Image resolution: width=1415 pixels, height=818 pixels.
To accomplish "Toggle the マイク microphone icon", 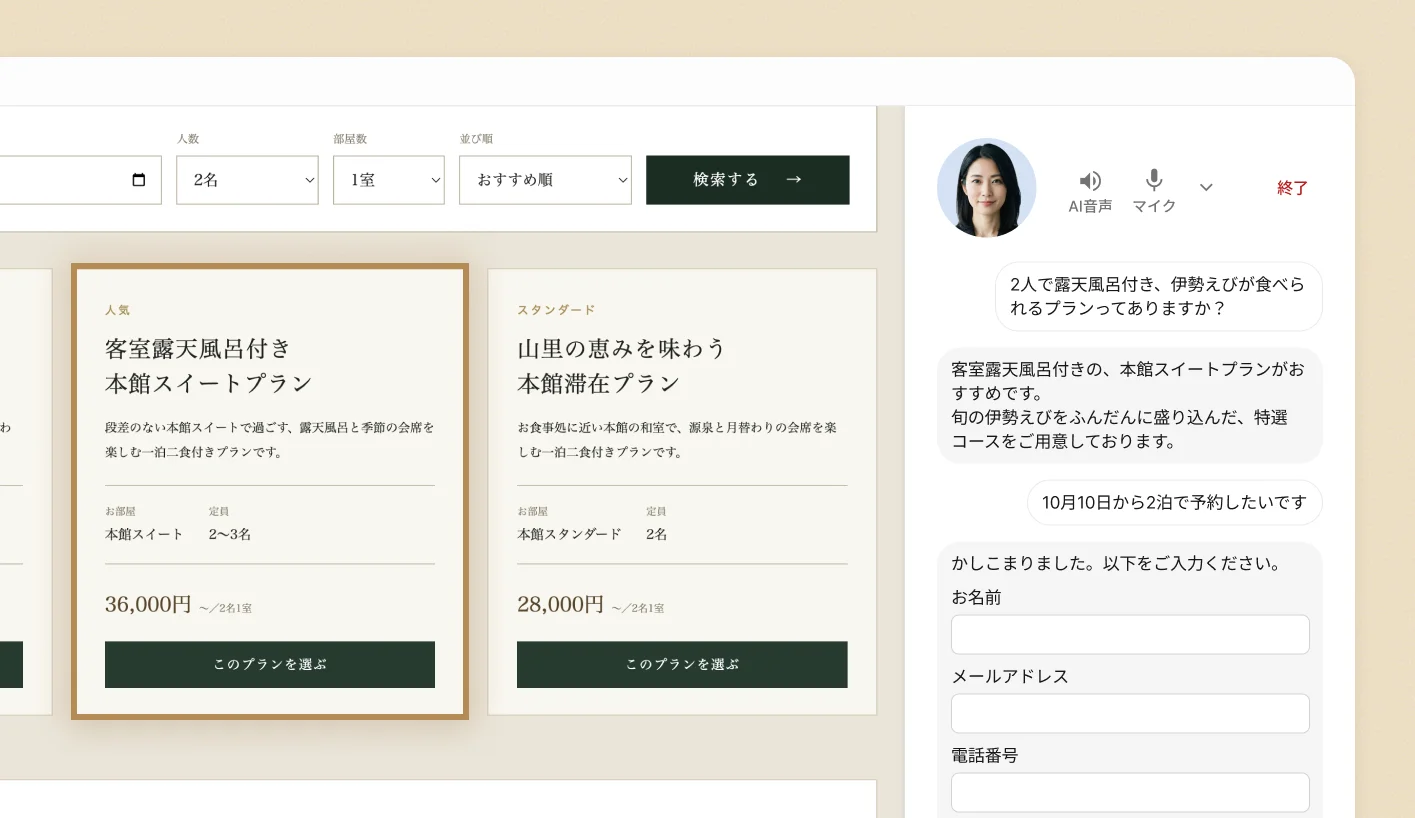I will coord(1154,180).
